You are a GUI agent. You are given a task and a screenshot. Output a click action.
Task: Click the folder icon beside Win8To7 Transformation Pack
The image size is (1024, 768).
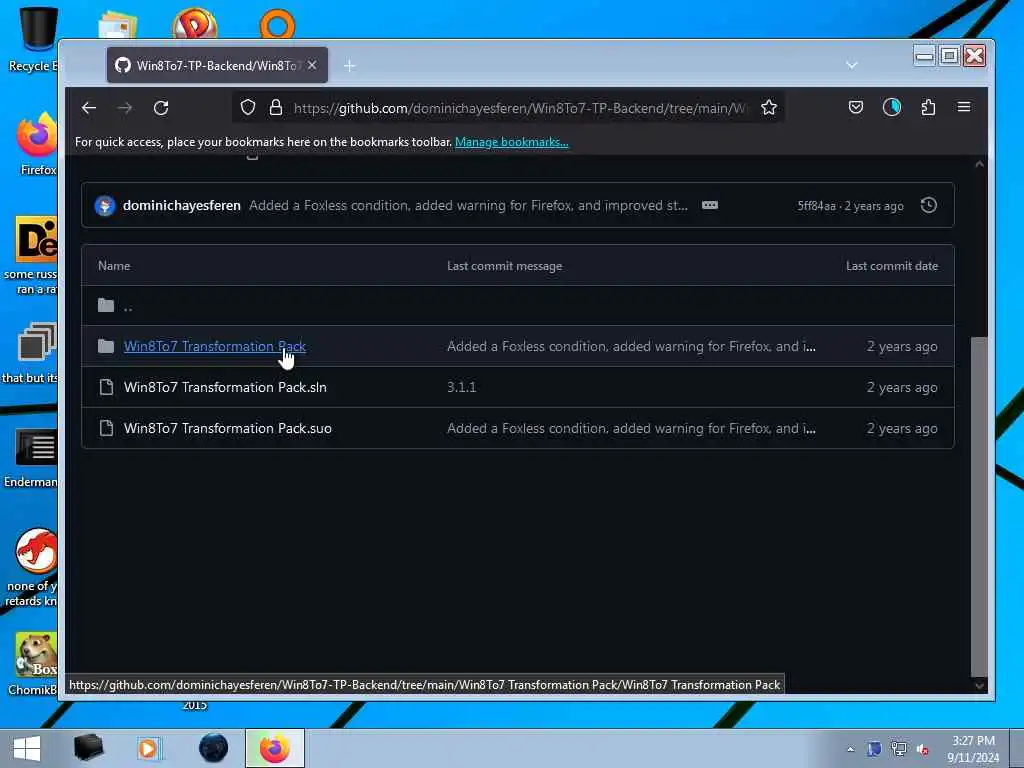tap(106, 346)
